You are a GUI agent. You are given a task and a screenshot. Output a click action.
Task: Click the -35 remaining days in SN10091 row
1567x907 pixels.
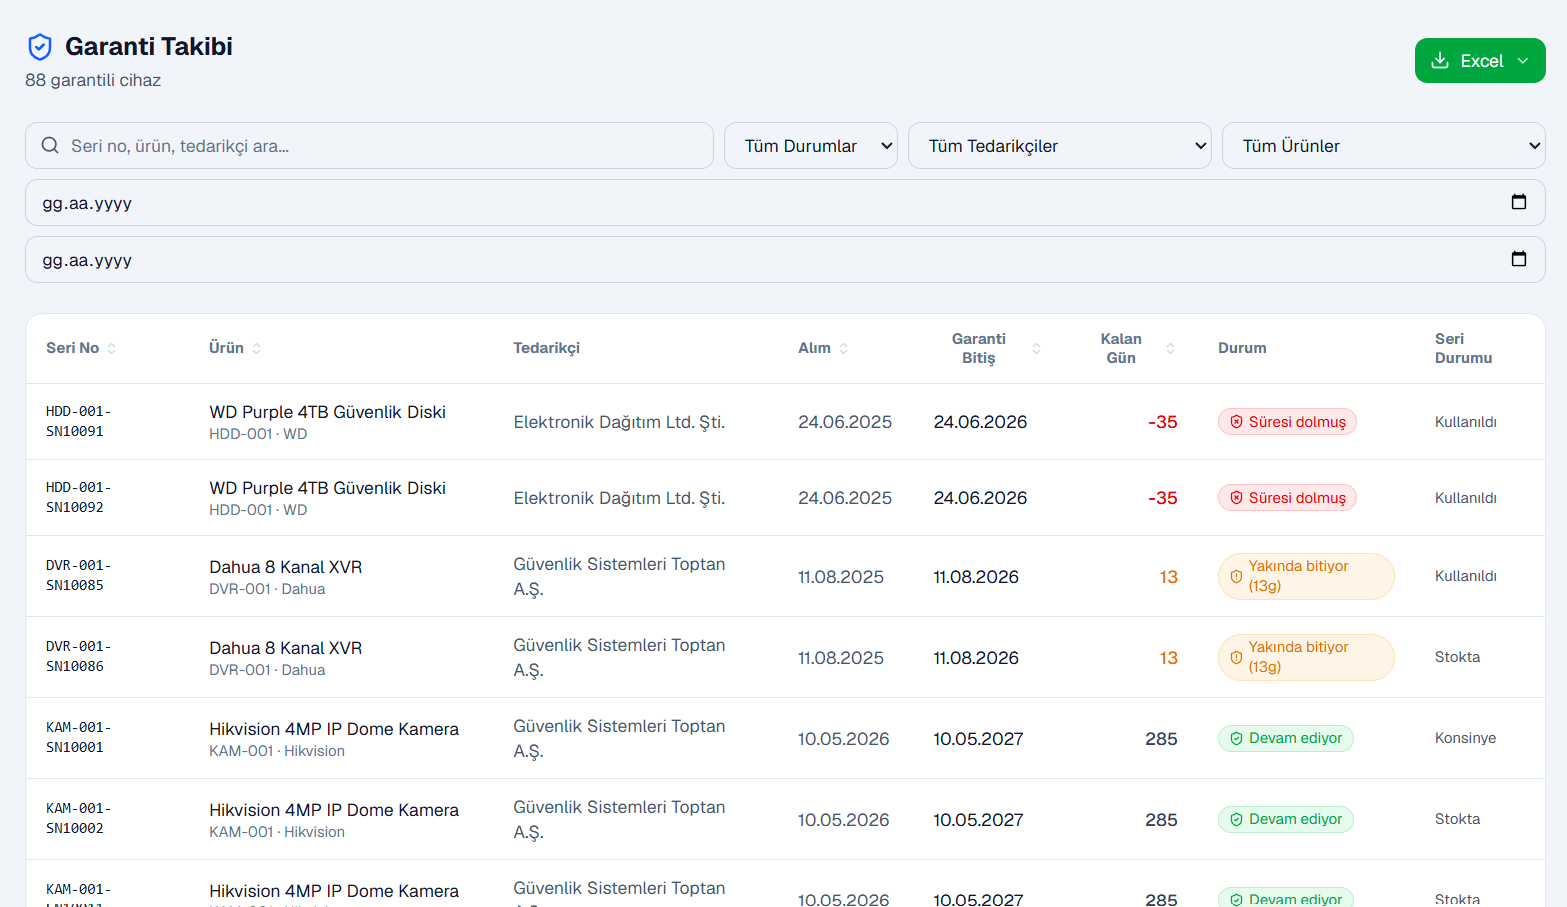coord(1162,422)
